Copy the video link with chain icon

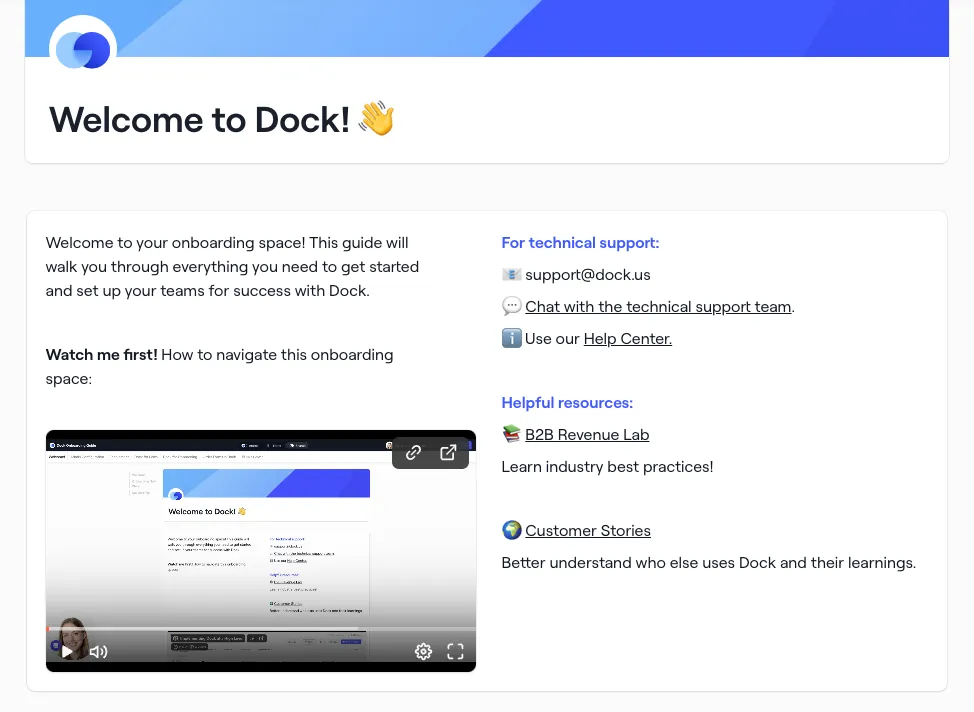pos(414,452)
